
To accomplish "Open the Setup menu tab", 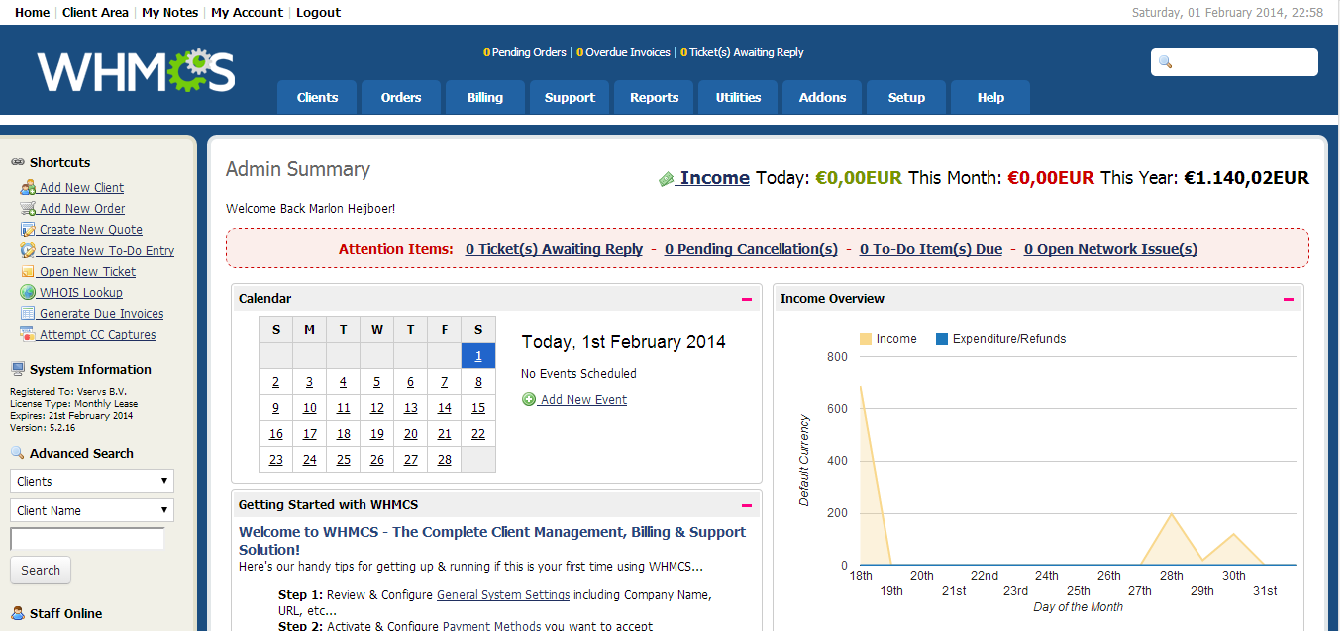I will pyautogui.click(x=906, y=97).
